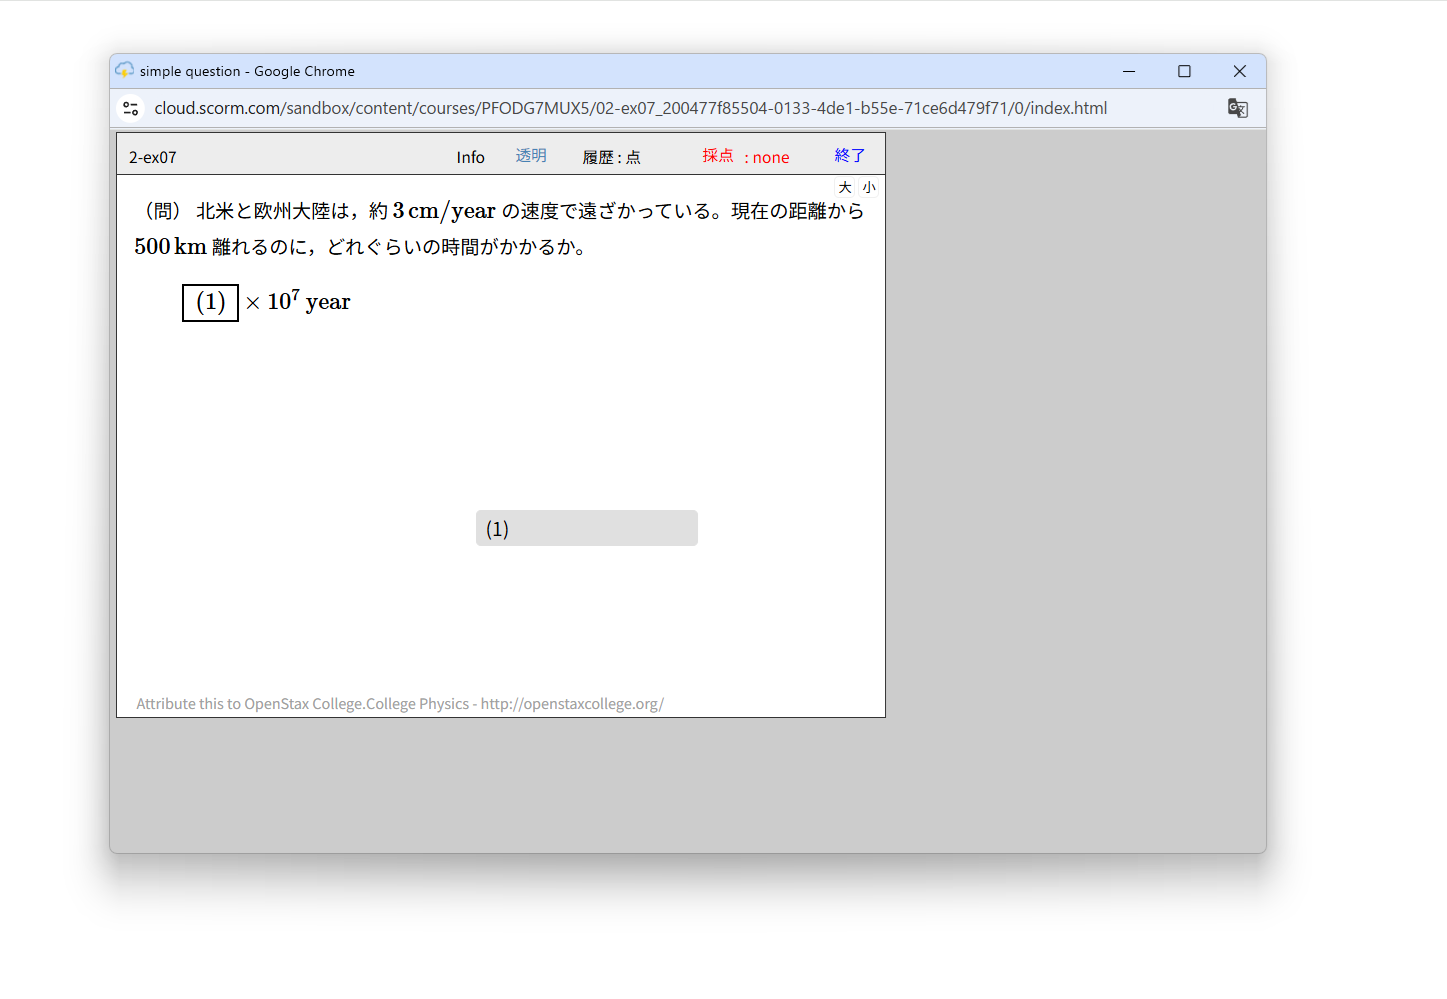Maximize the simple question window
1447x999 pixels.
click(1184, 71)
